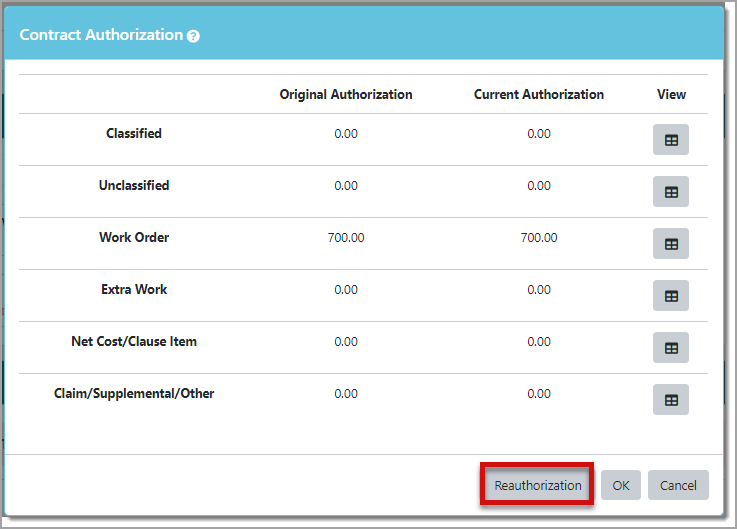Select Classified current authorization 0.00 value
Viewport: 737px width, 529px height.
(x=539, y=134)
